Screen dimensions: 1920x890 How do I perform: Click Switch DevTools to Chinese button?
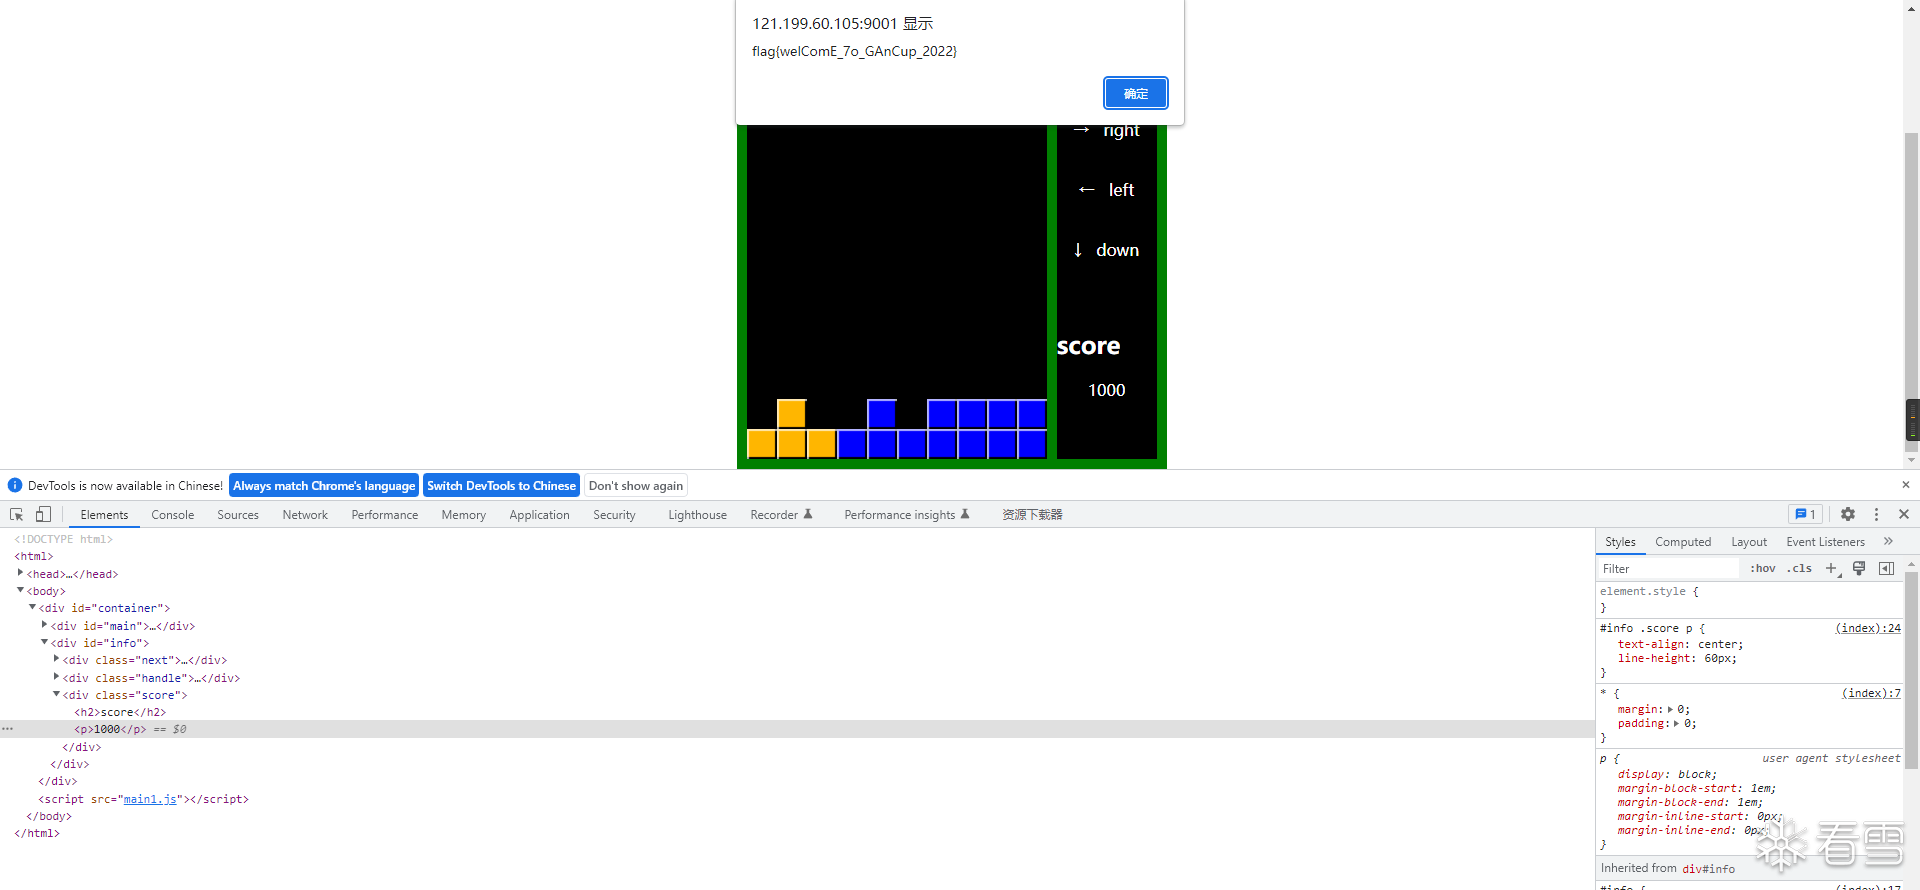[x=501, y=485]
